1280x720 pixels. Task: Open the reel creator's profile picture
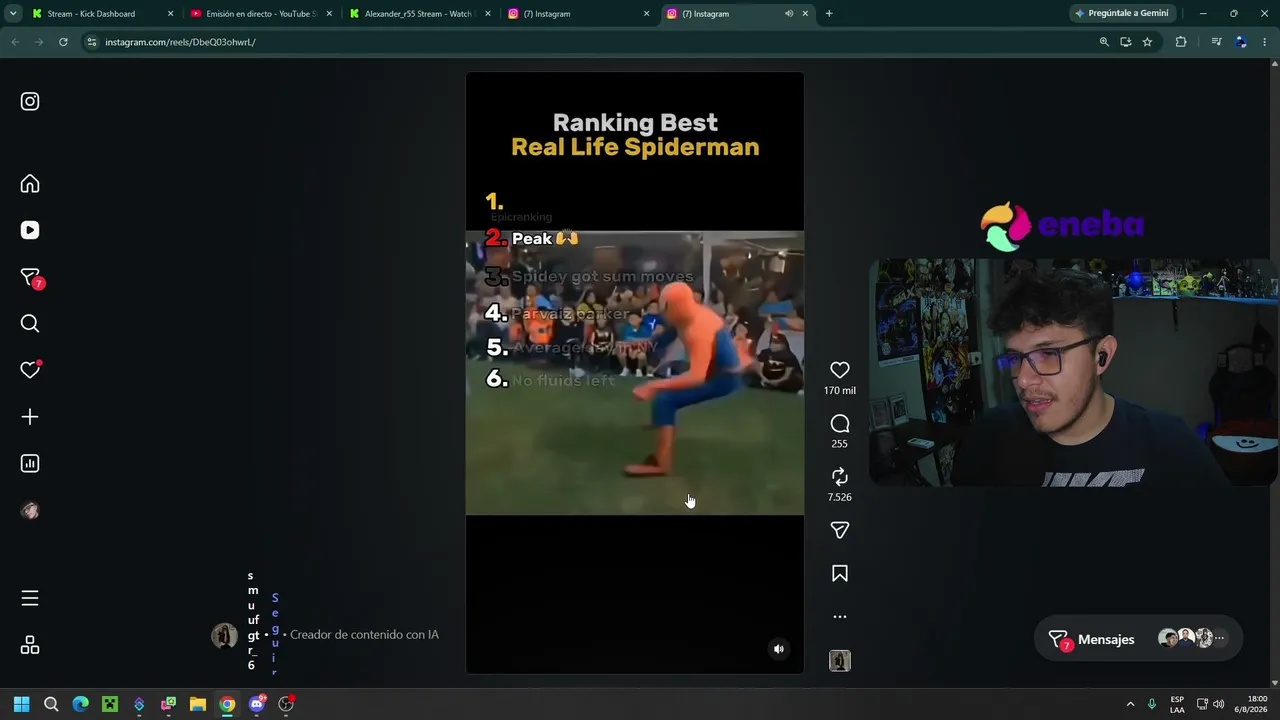[x=224, y=635]
